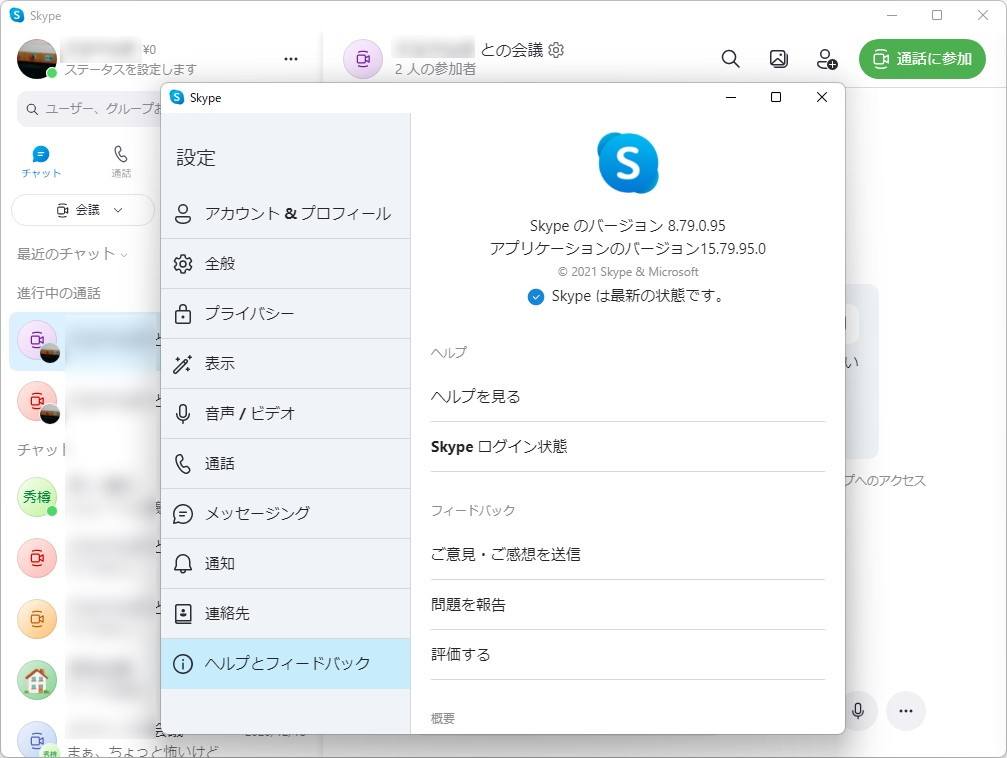The image size is (1007, 758).
Task: Switch to the 通話 tab
Action: pyautogui.click(x=121, y=160)
